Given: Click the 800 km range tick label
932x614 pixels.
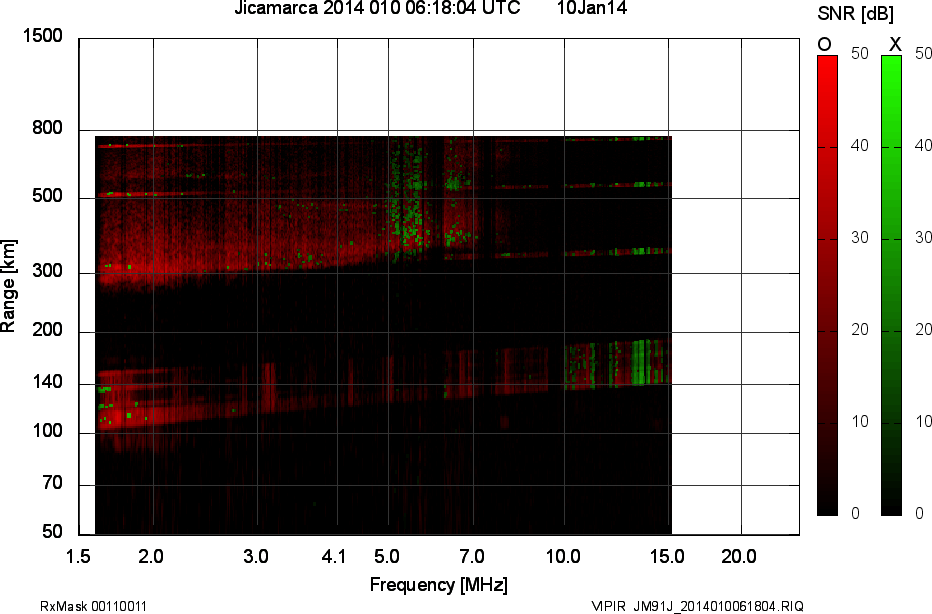Looking at the screenshot, I should pos(47,128).
